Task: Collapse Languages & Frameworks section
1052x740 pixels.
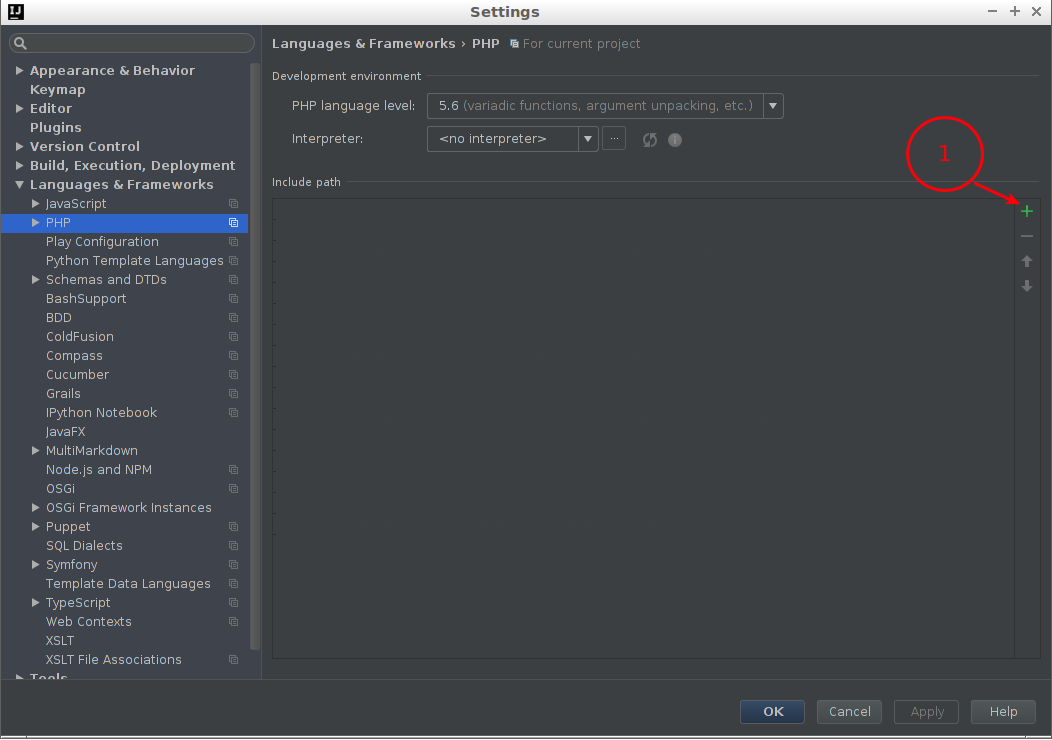Action: (19, 184)
